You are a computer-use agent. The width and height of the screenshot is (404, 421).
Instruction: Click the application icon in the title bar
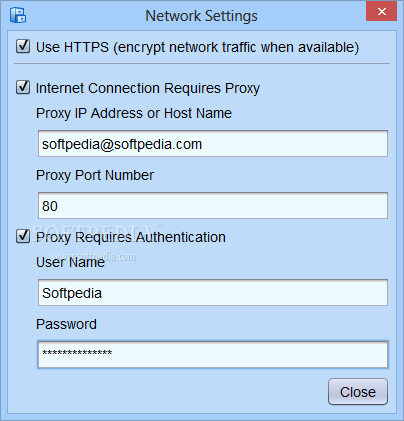[x=18, y=15]
